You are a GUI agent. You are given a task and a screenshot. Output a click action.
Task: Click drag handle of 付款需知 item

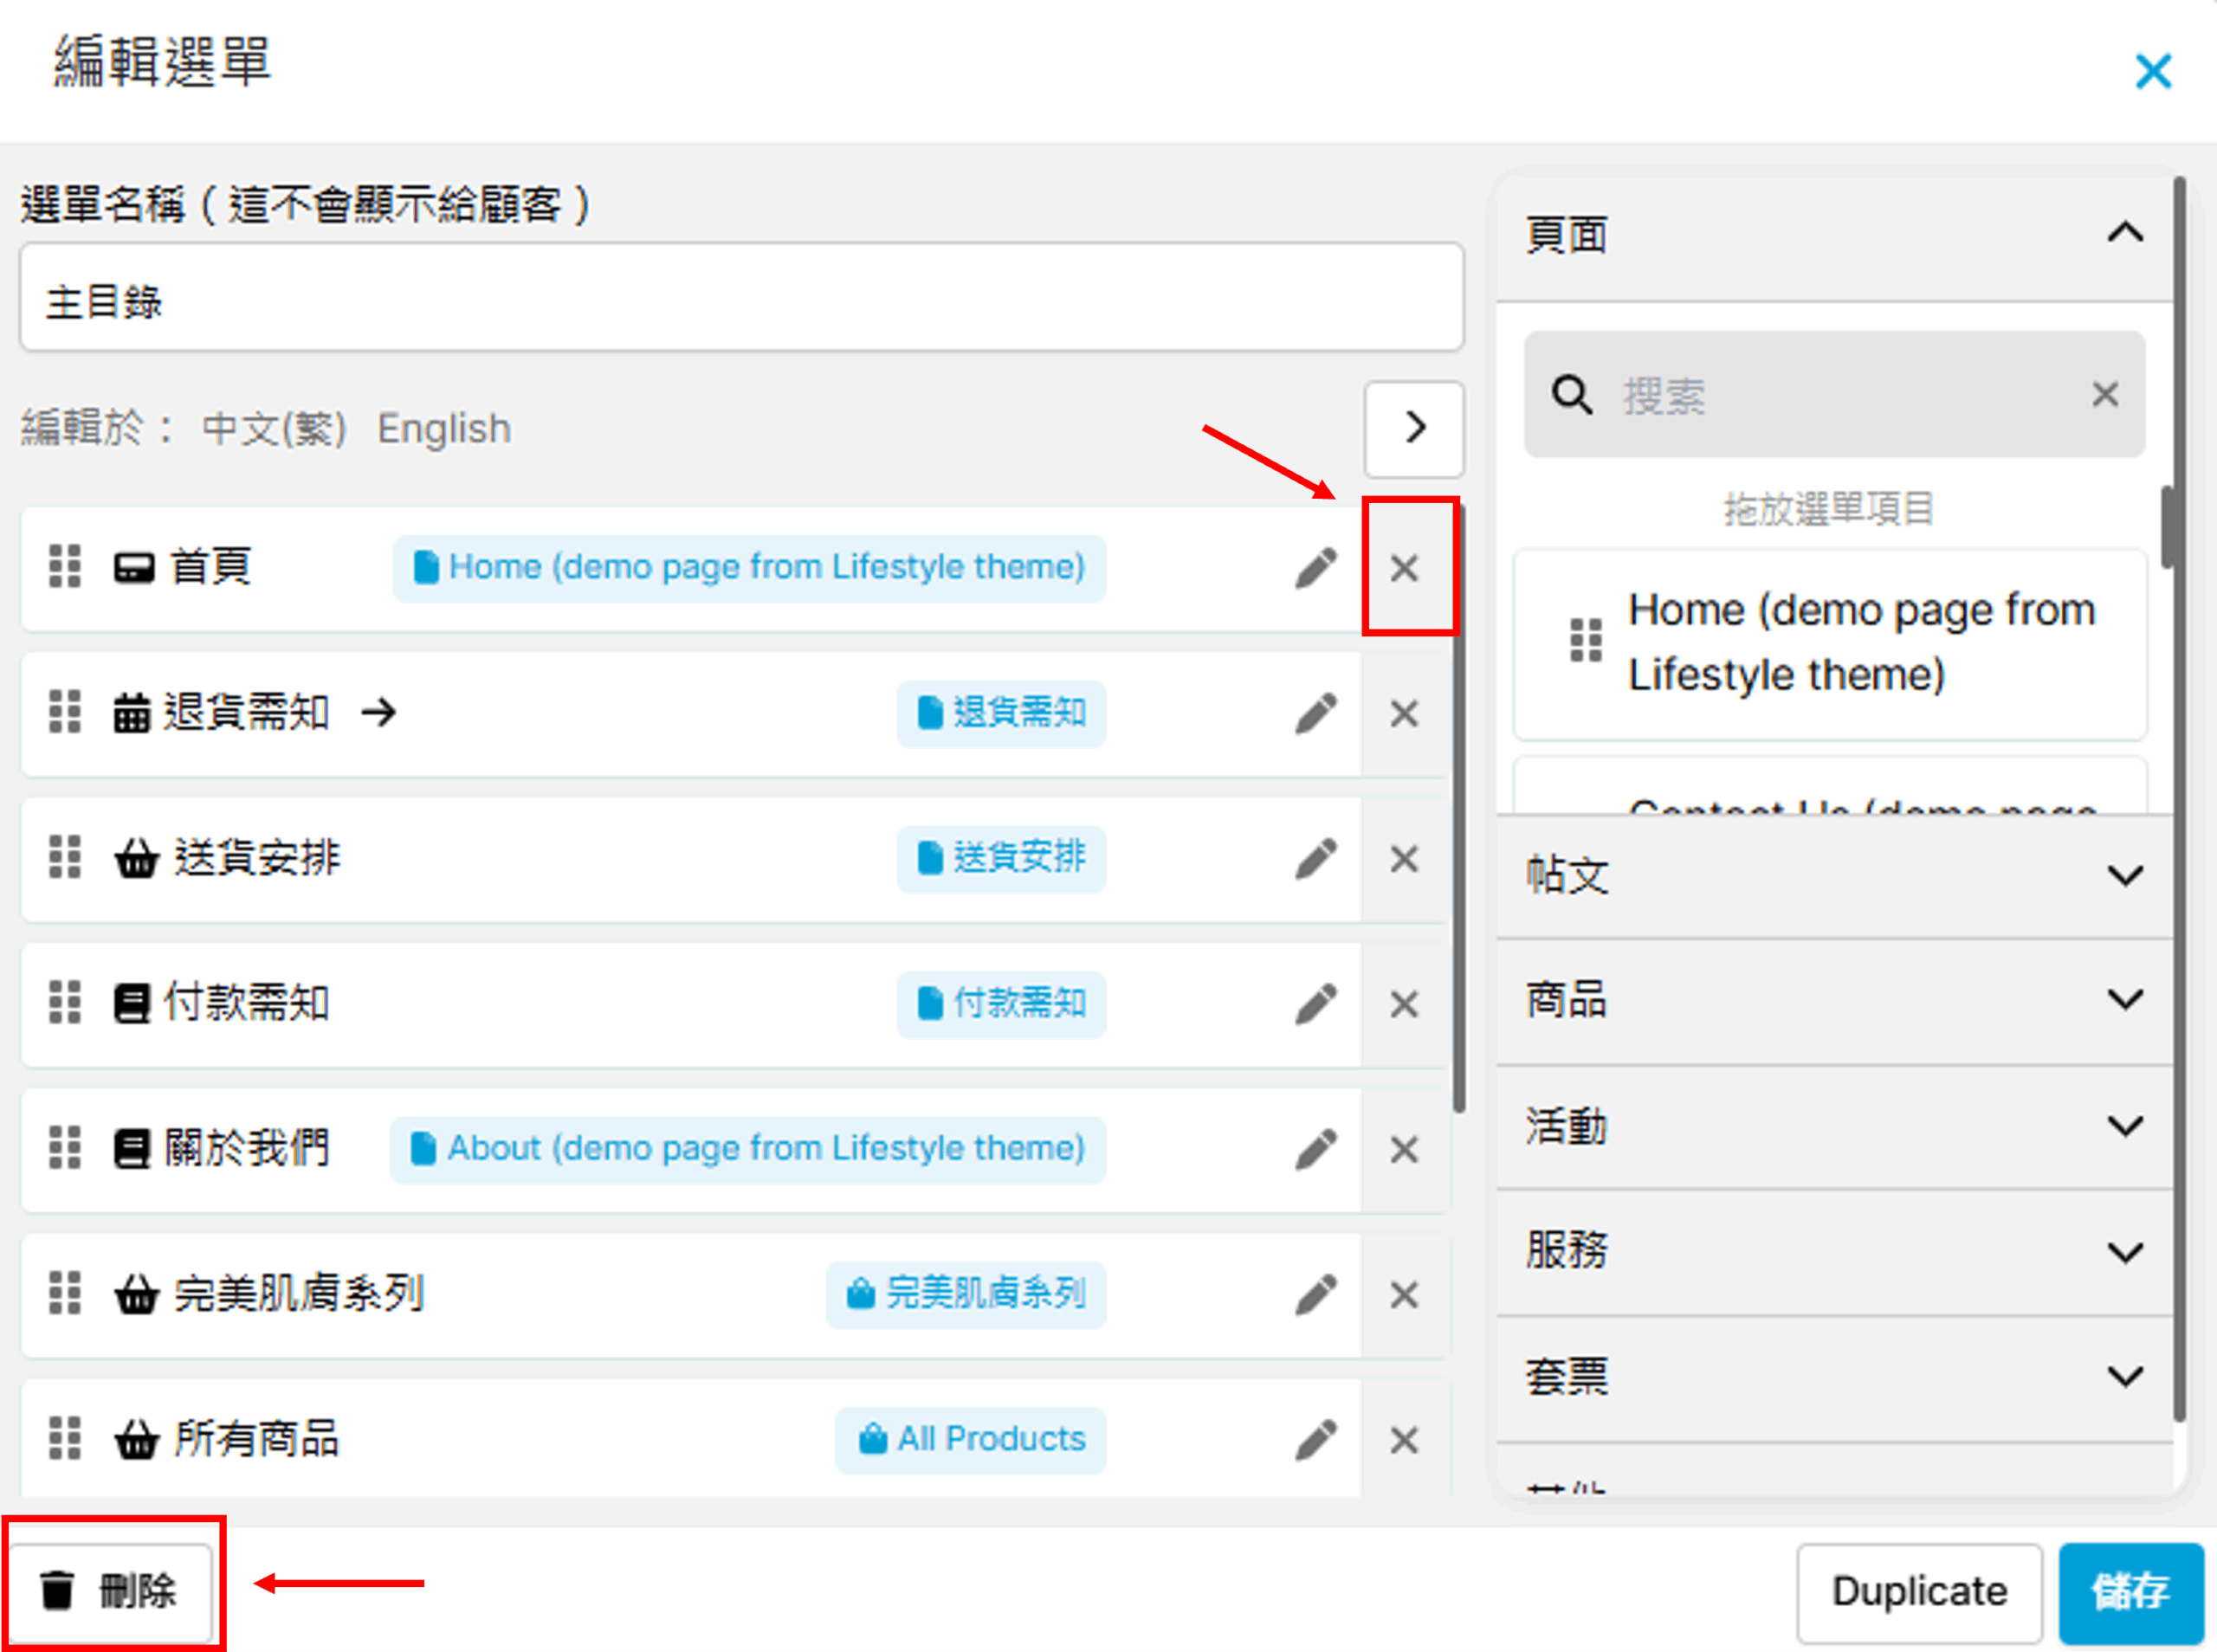click(65, 1003)
